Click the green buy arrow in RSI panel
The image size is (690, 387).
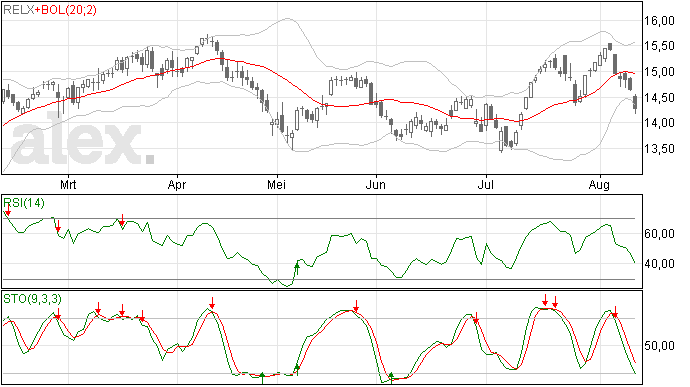coord(297,268)
